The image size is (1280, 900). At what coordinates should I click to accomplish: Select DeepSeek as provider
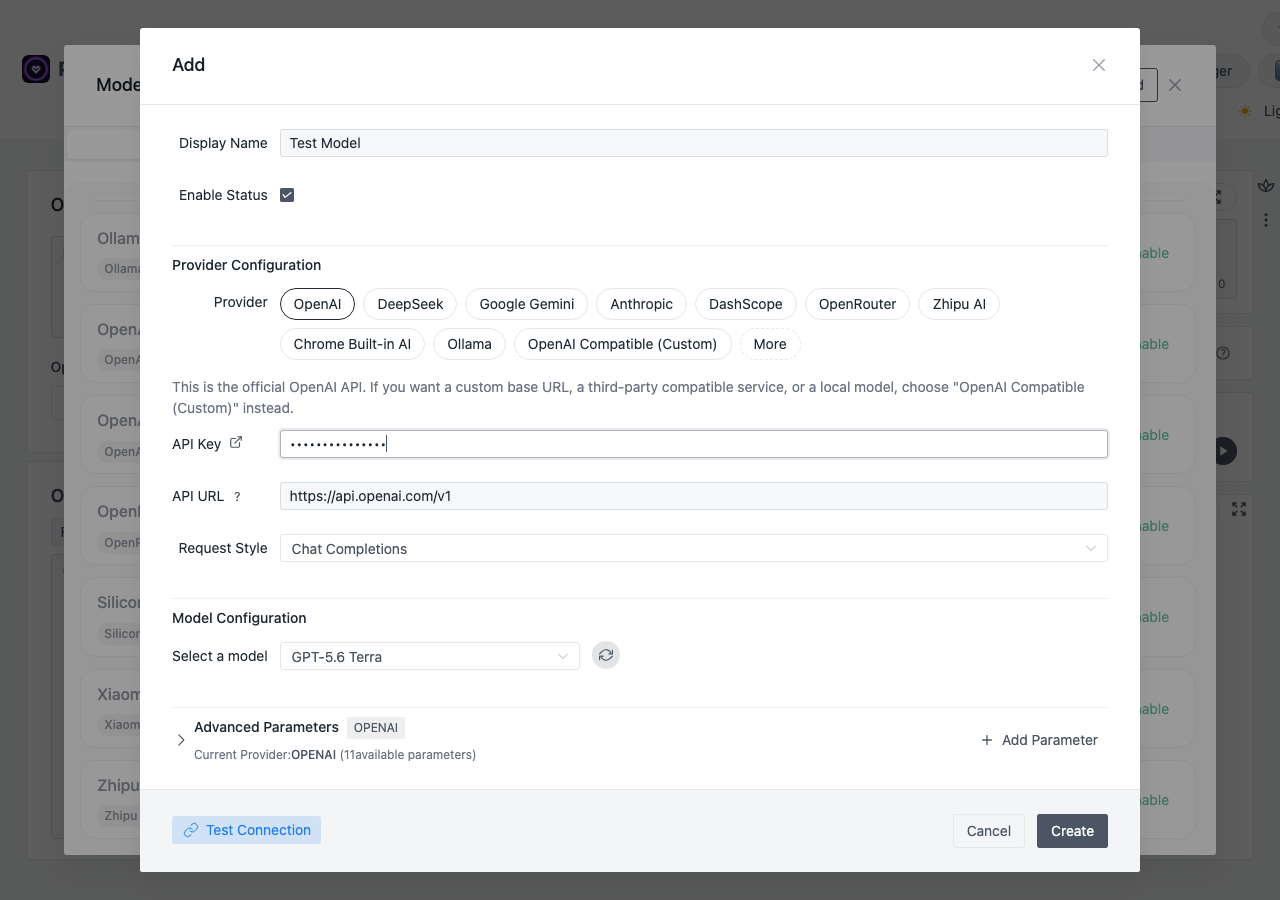pos(410,304)
